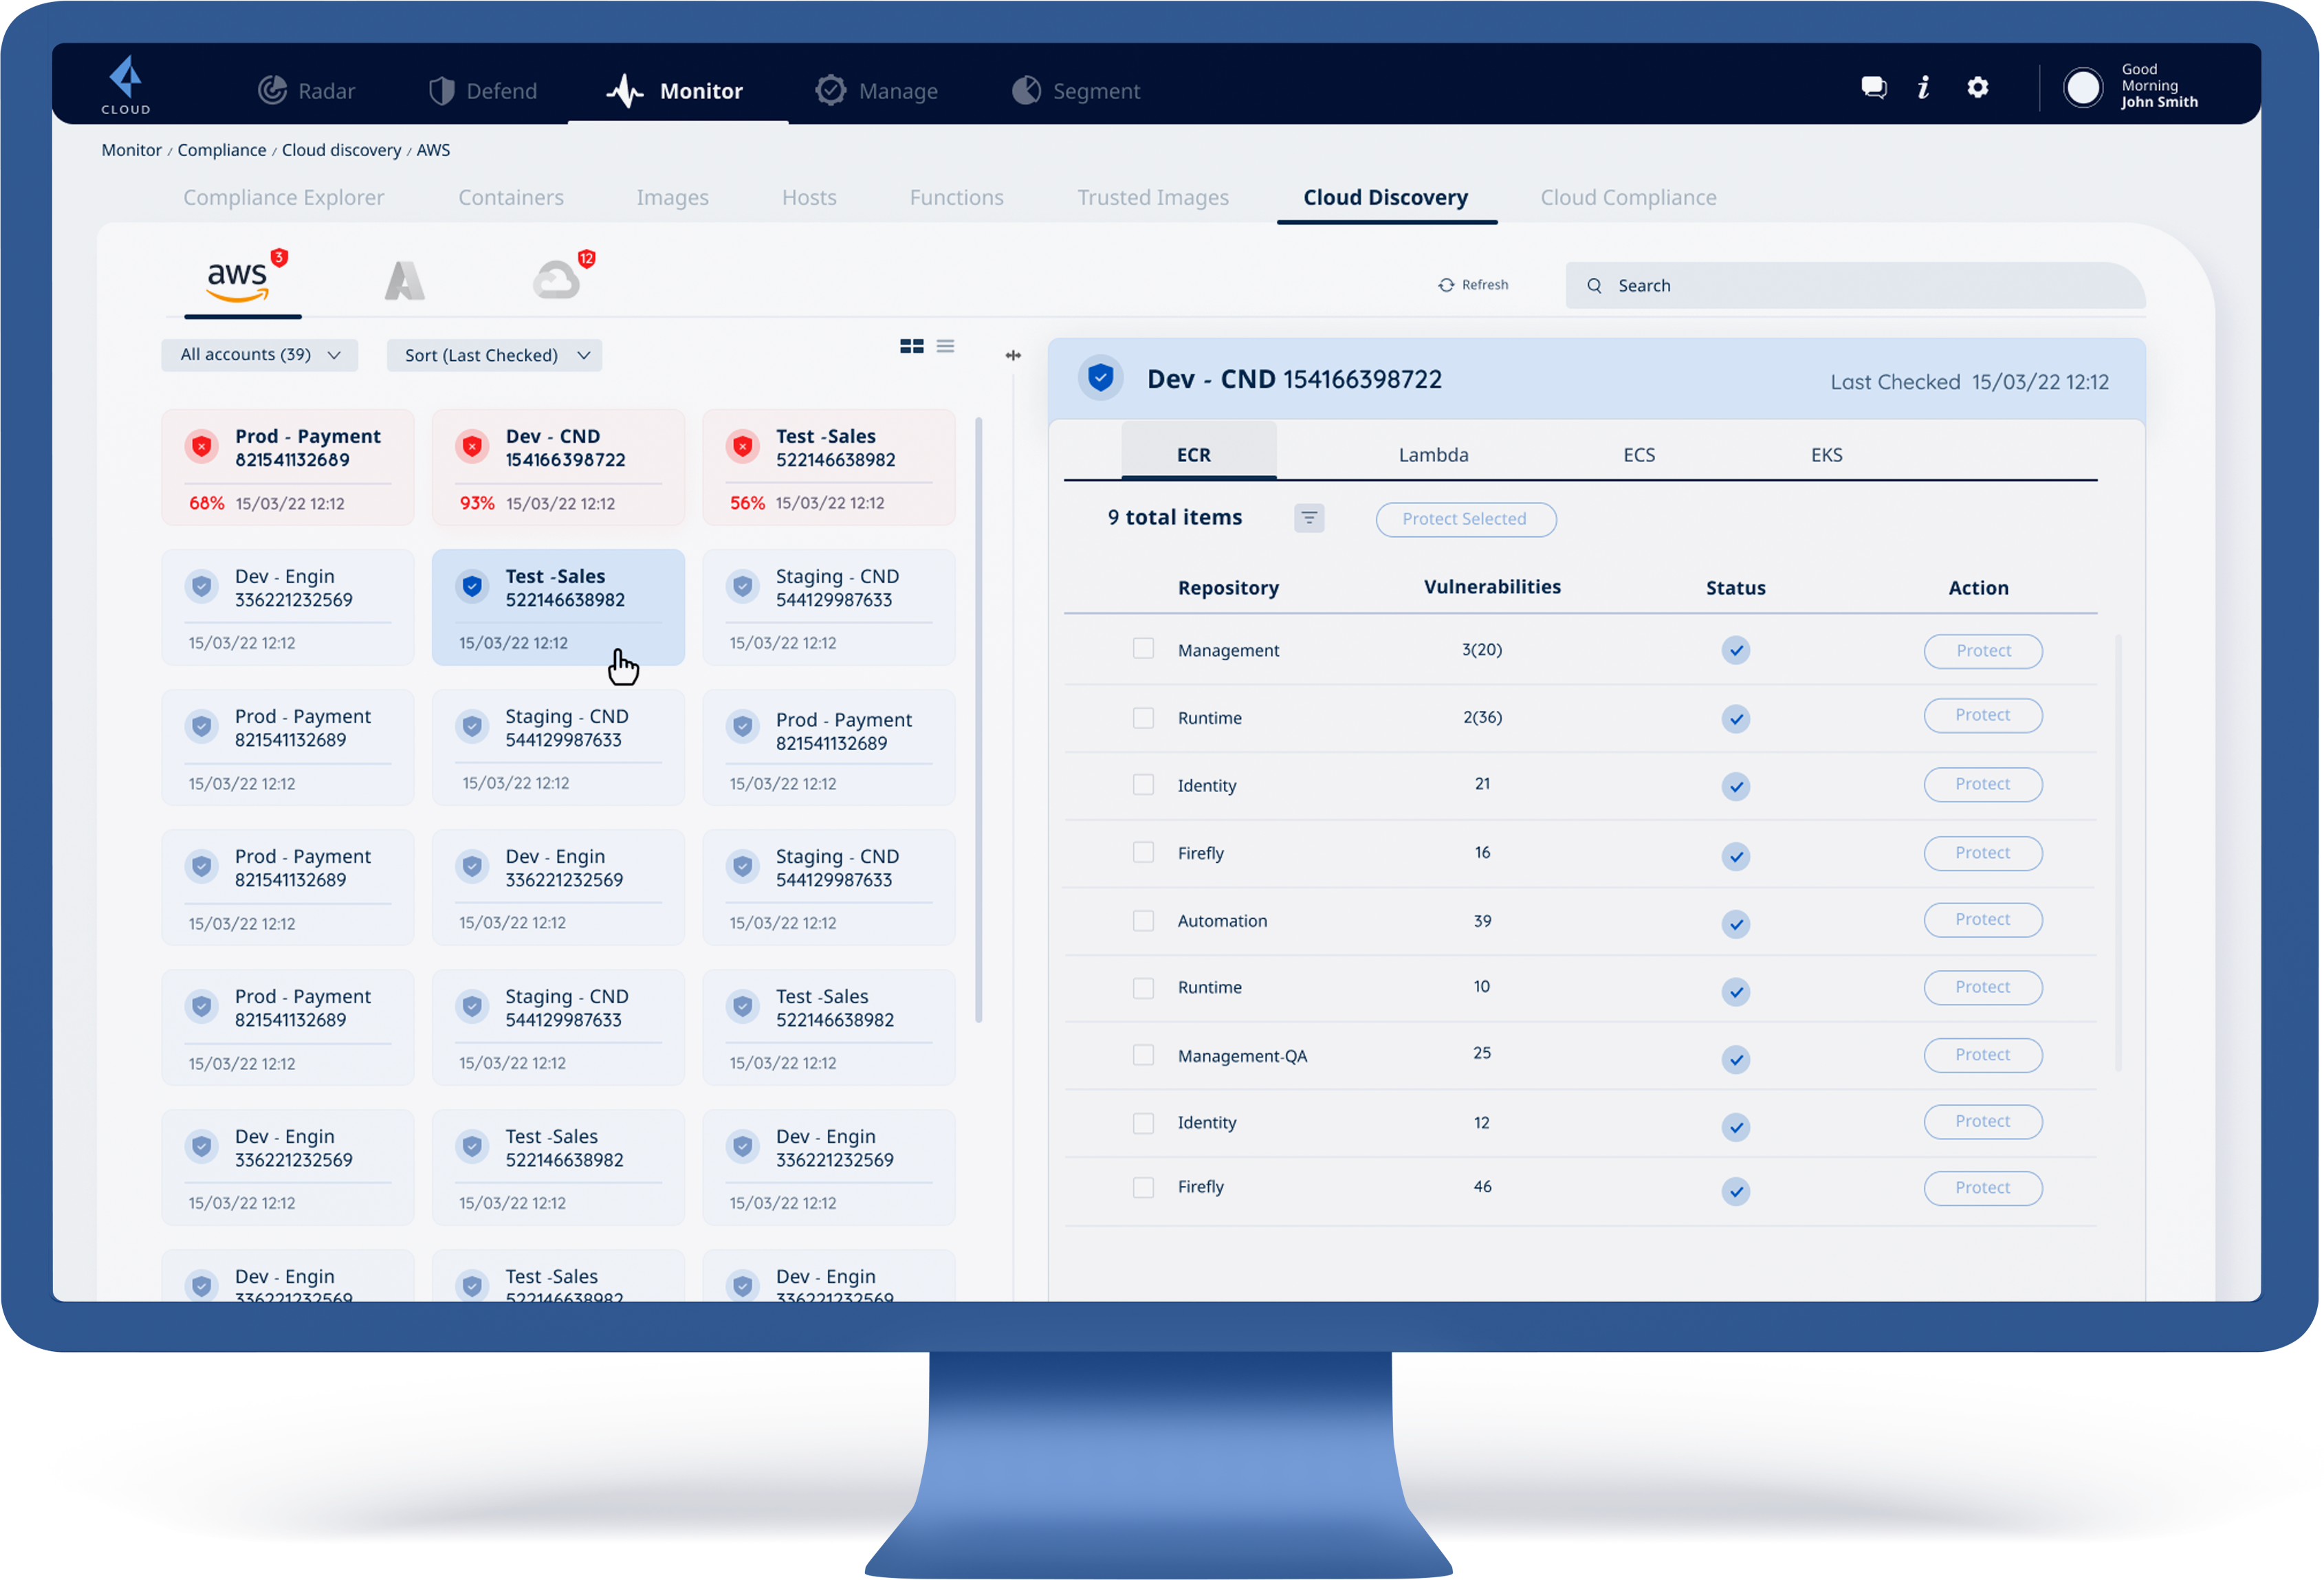This screenshot has width=2324, height=1580.
Task: Click the Refresh link
Action: [x=1473, y=285]
